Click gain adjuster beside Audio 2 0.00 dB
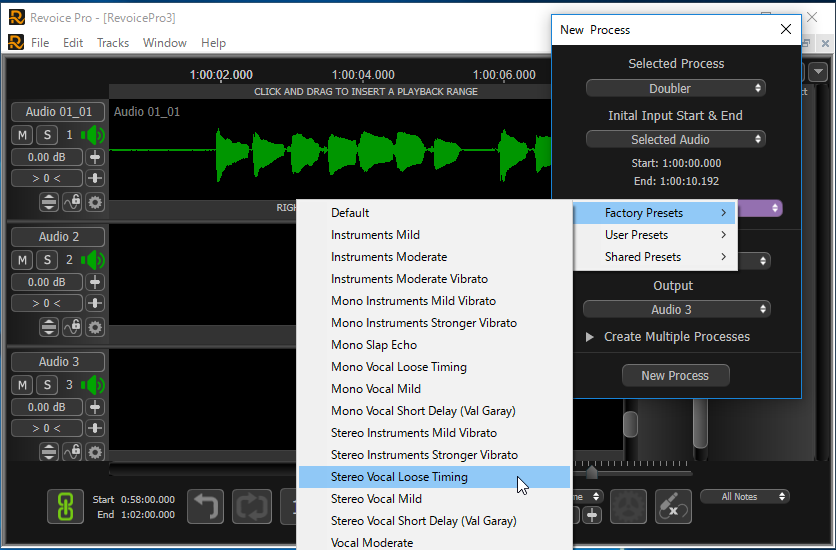The width and height of the screenshot is (836, 550). (x=95, y=282)
